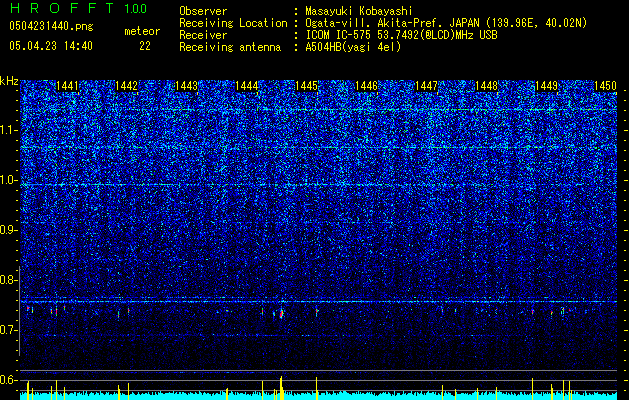
Task: Click the Receiver label
Action: (x=203, y=35)
